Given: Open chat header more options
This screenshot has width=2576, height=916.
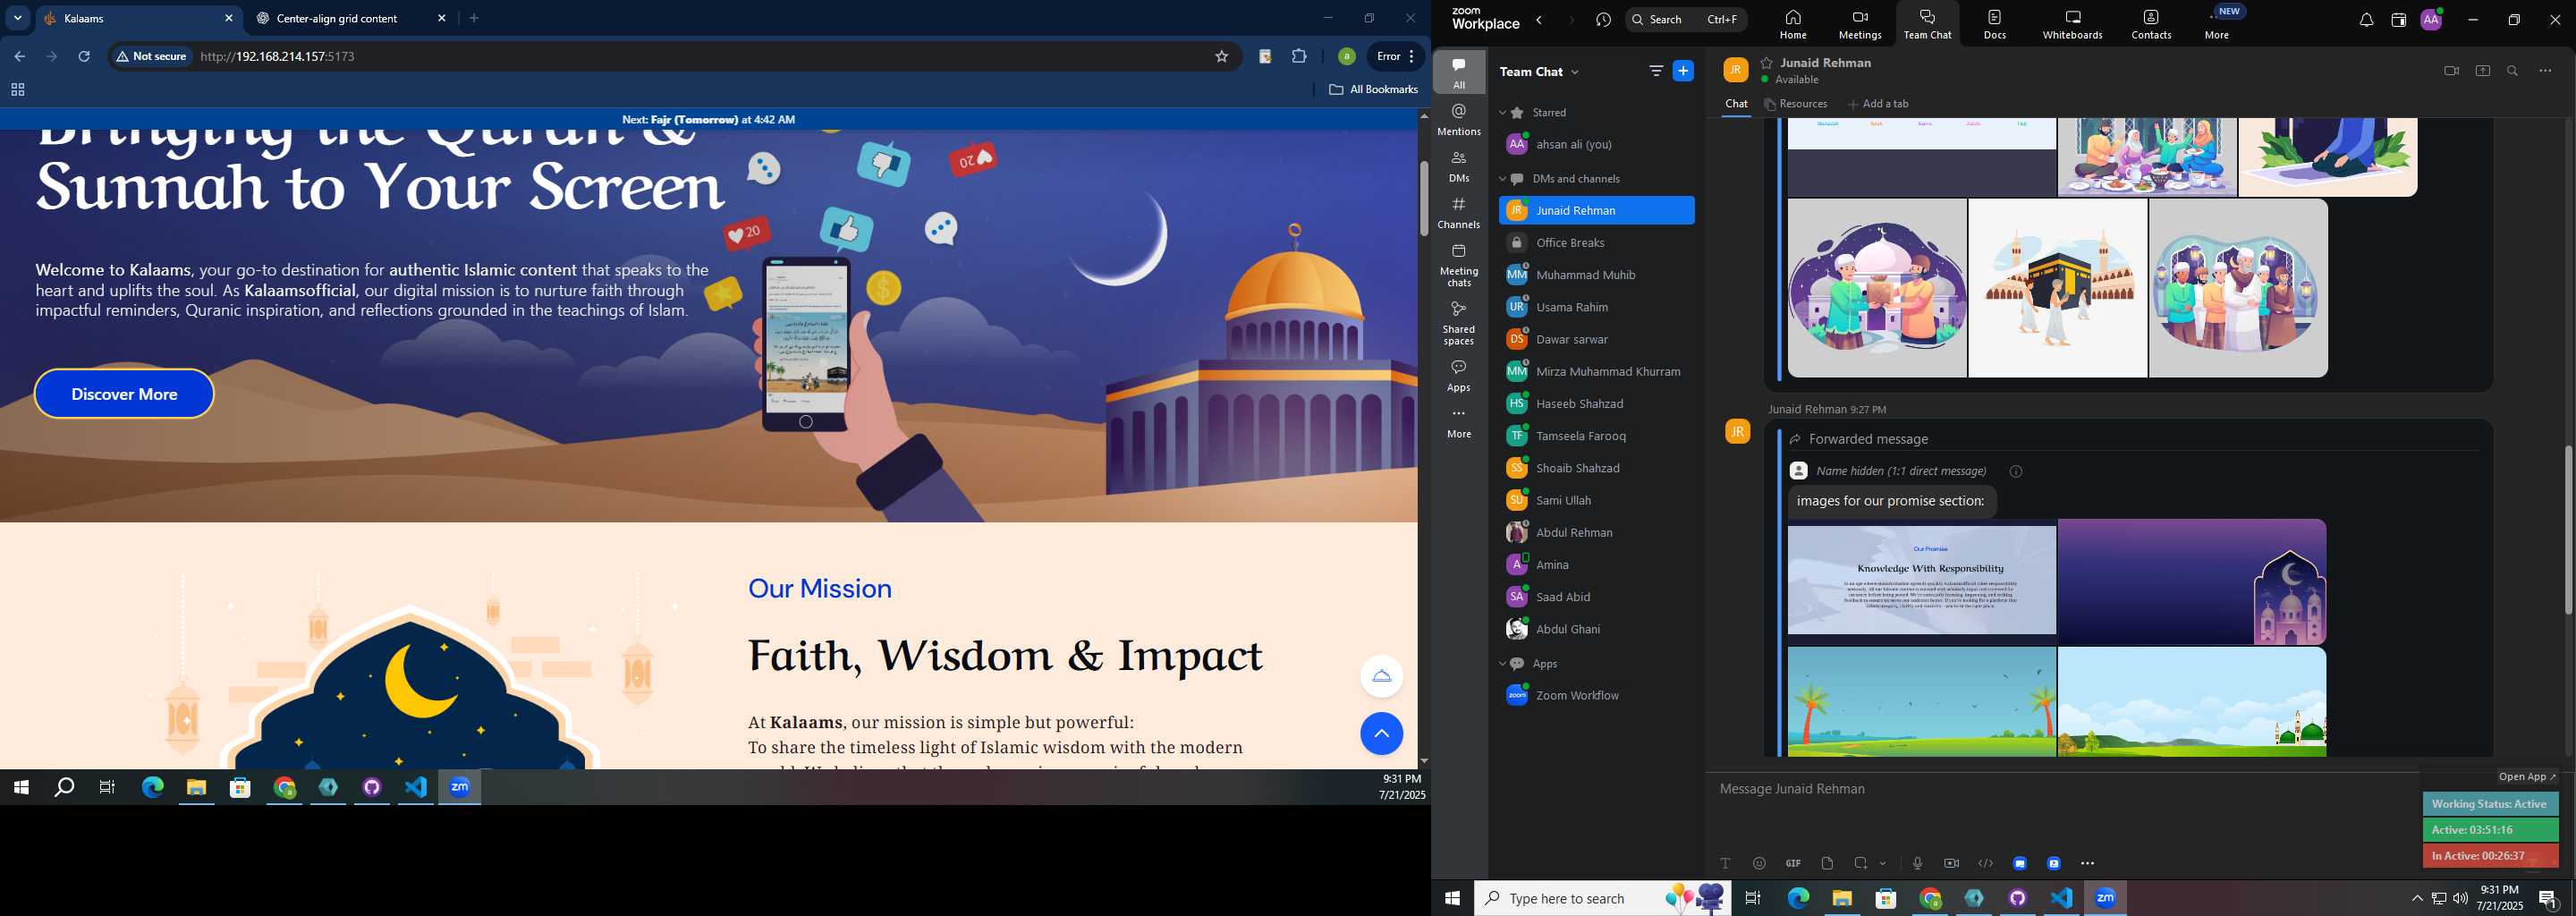Looking at the screenshot, I should point(2545,71).
